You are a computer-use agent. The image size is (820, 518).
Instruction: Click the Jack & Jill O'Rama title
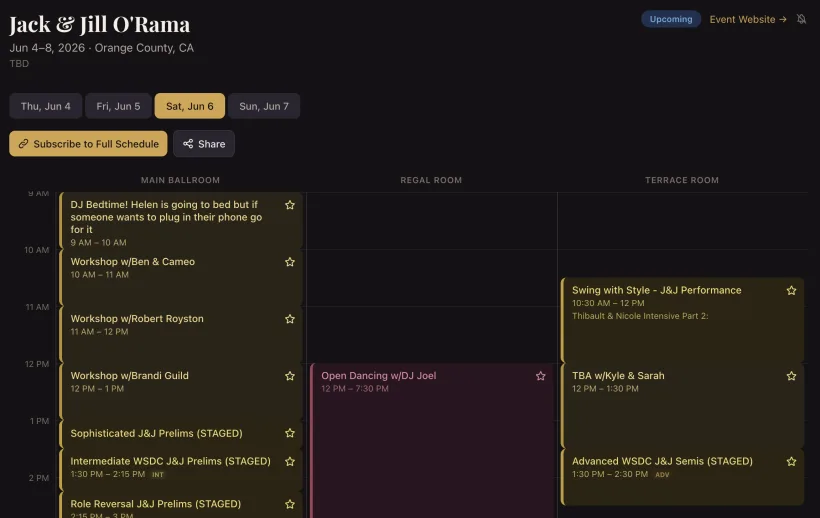pyautogui.click(x=100, y=25)
